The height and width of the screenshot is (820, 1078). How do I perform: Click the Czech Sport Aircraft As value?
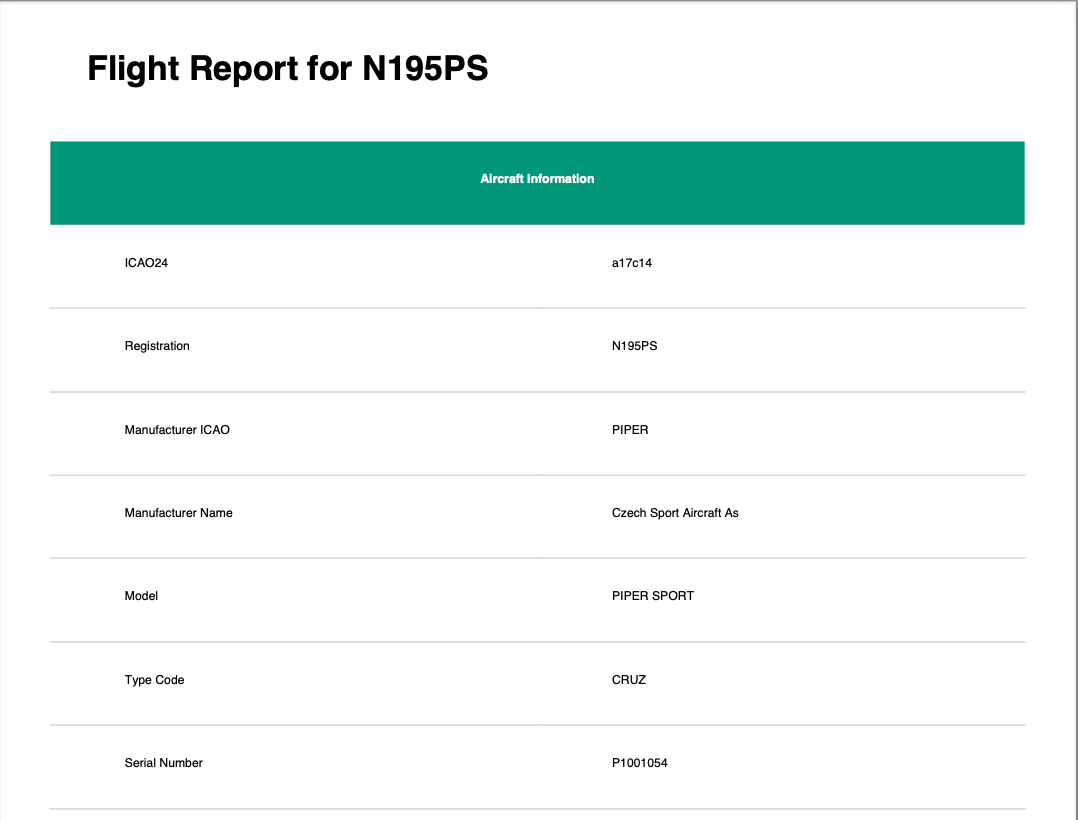tap(675, 513)
